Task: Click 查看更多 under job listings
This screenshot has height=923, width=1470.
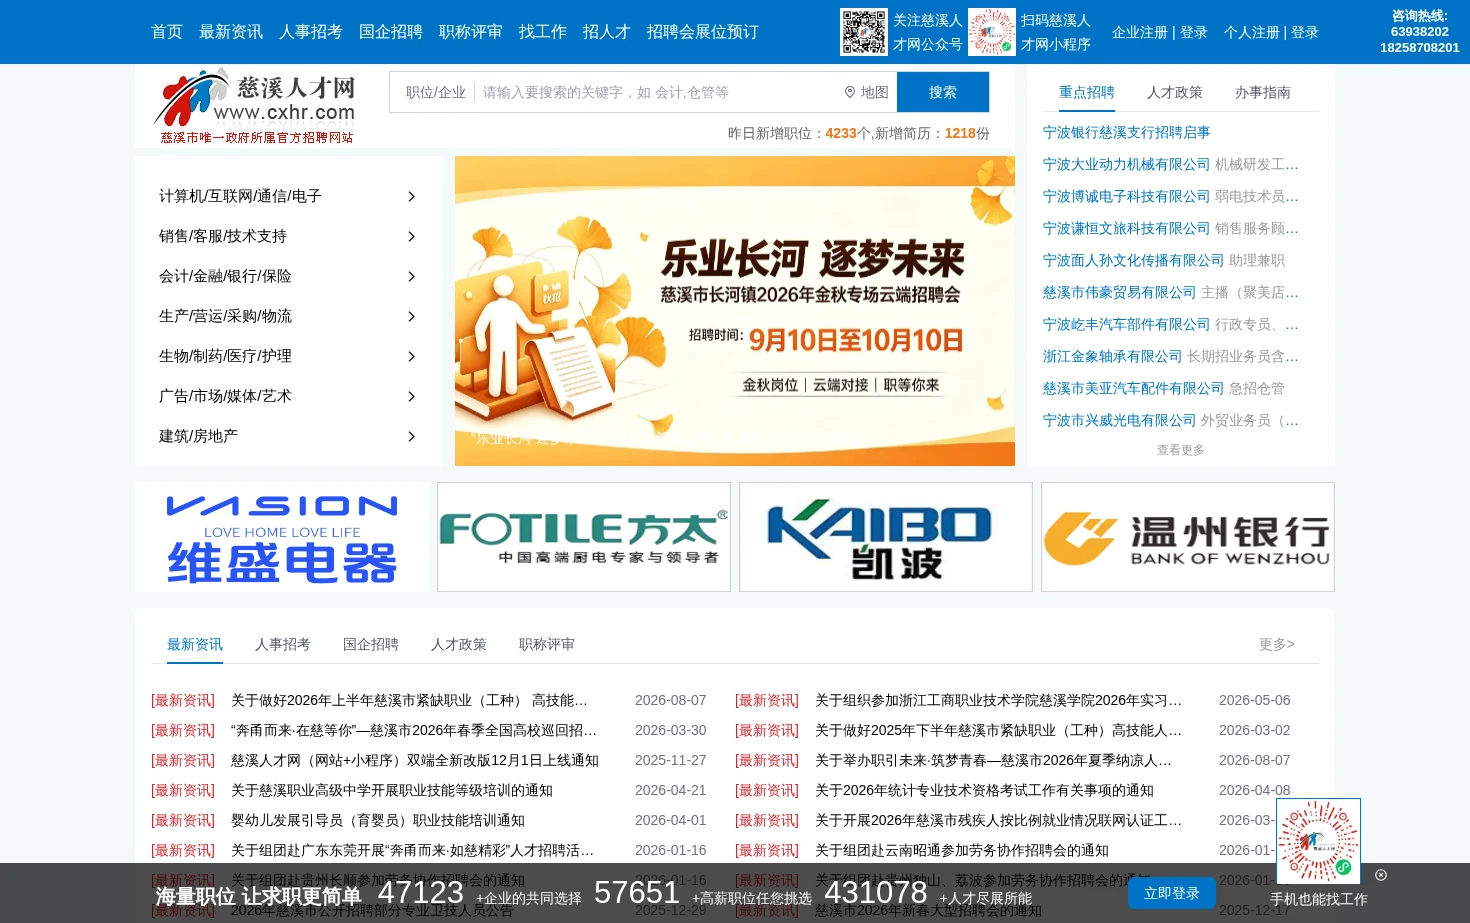Action: coord(1181,450)
